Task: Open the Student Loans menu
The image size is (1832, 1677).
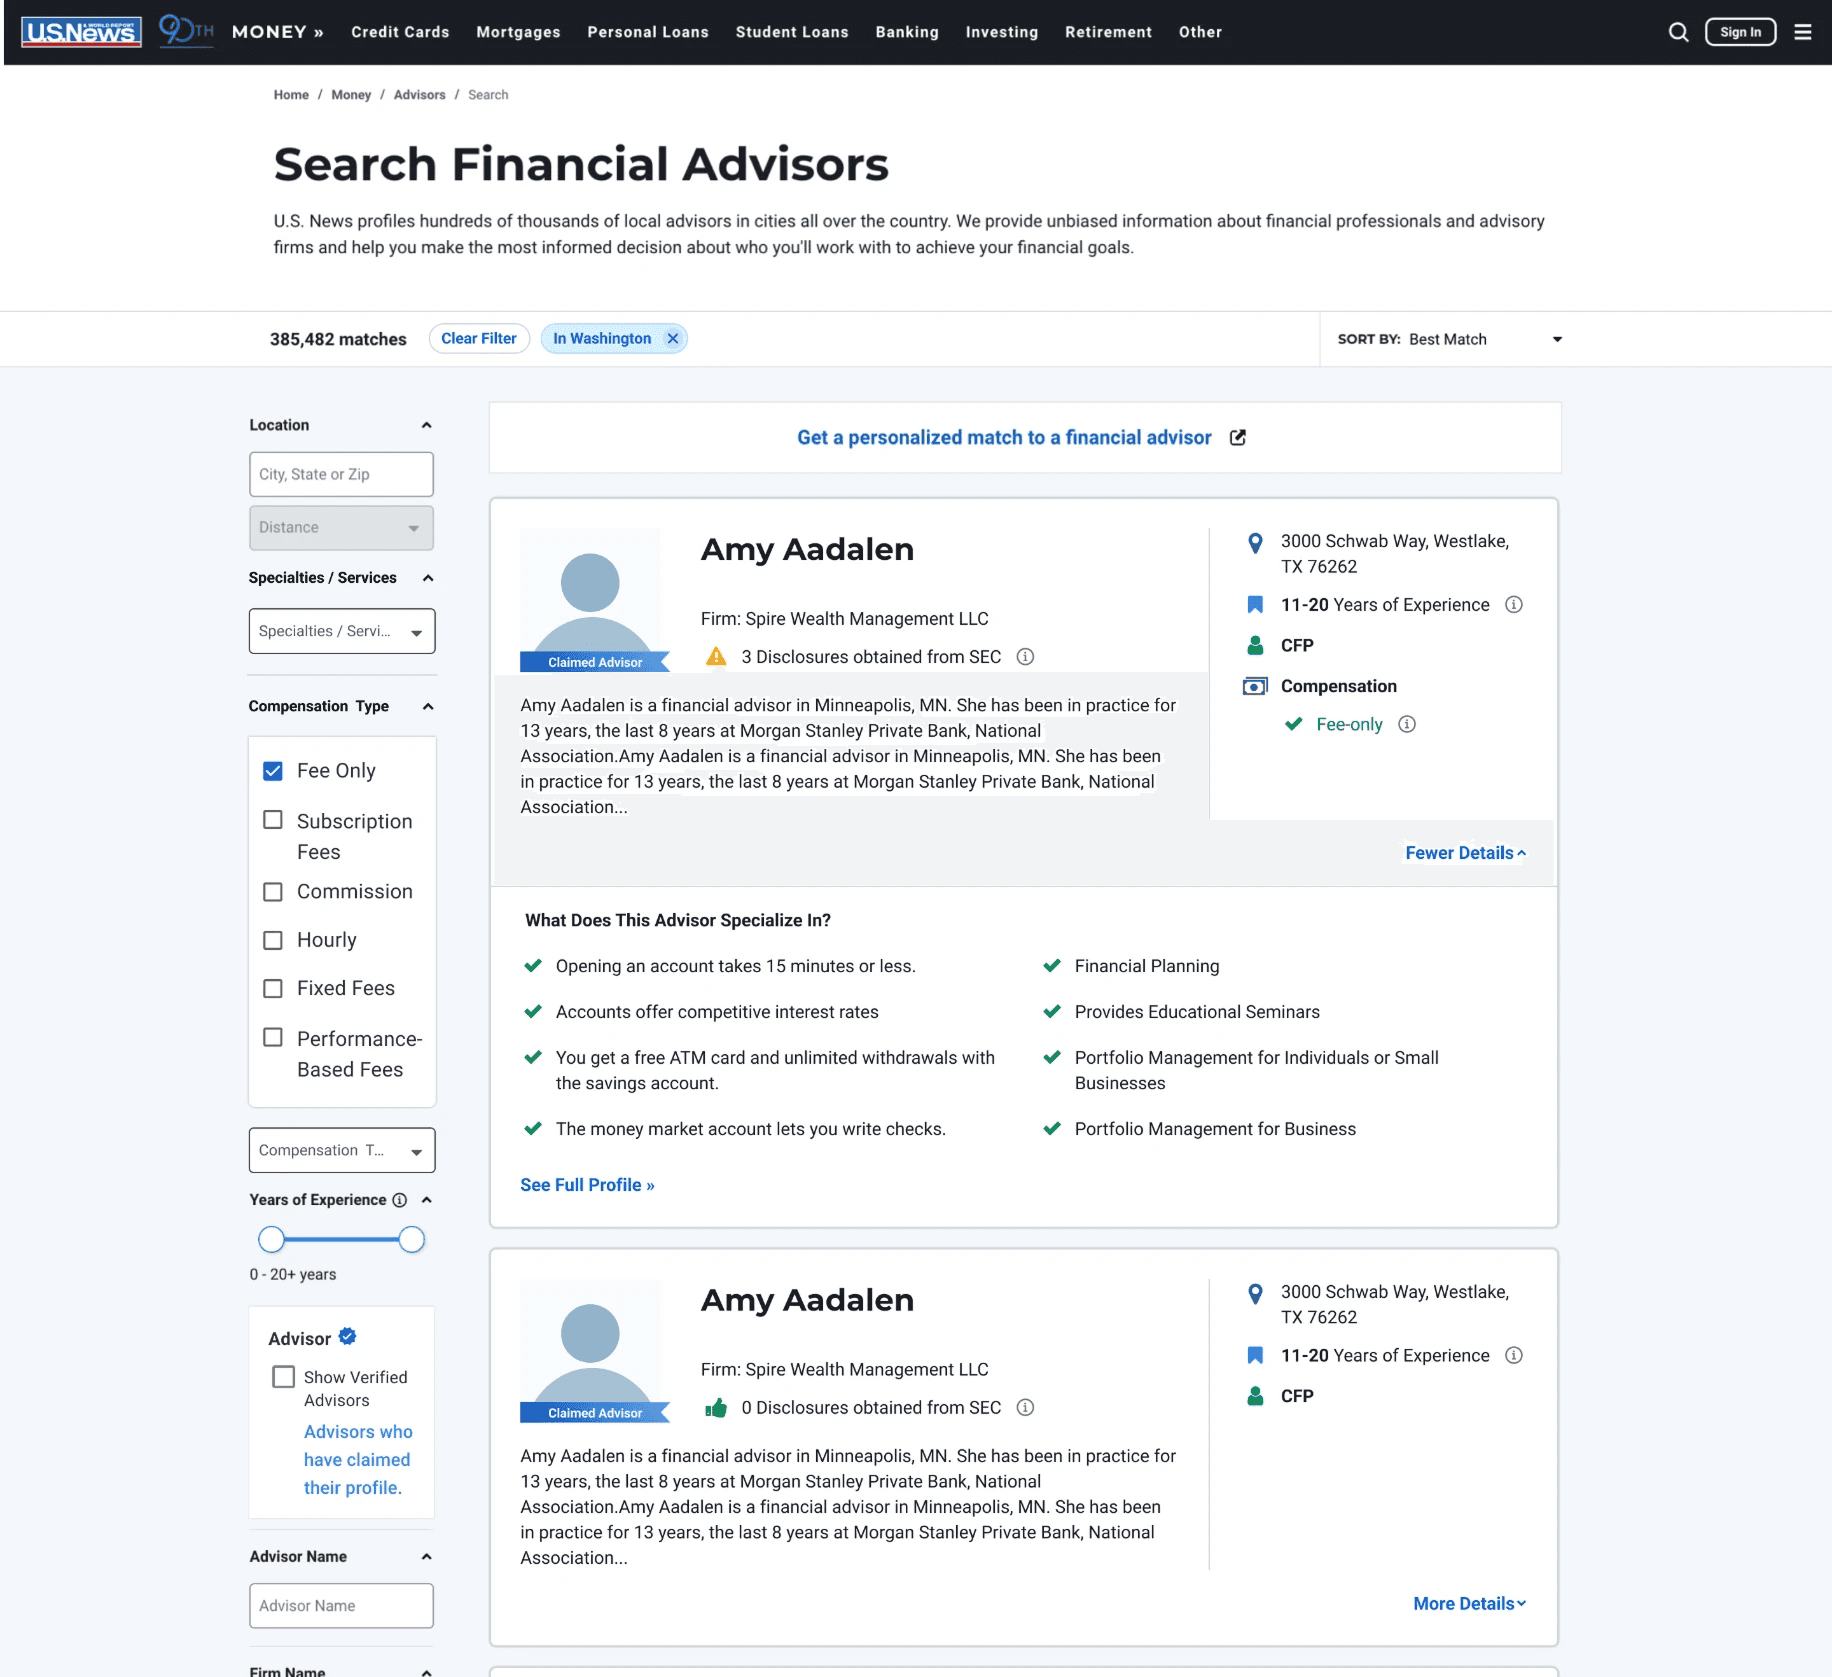Action: tap(792, 32)
